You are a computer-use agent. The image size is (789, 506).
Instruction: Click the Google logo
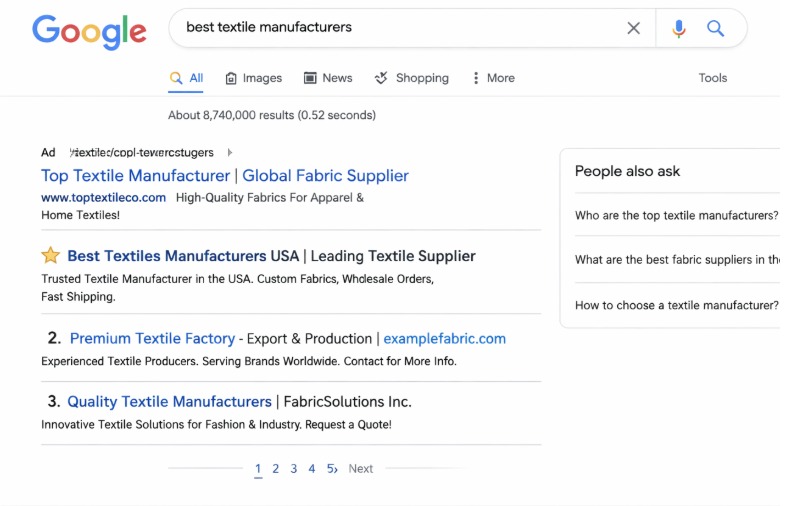(89, 31)
